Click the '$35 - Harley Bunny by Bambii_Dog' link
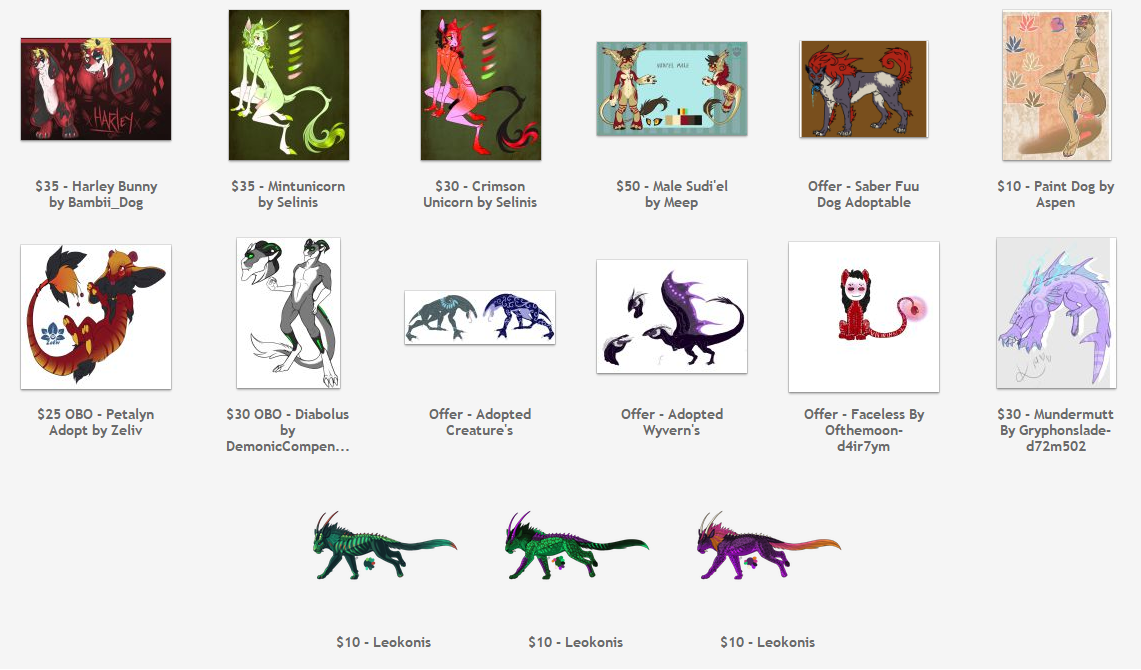 pos(96,194)
